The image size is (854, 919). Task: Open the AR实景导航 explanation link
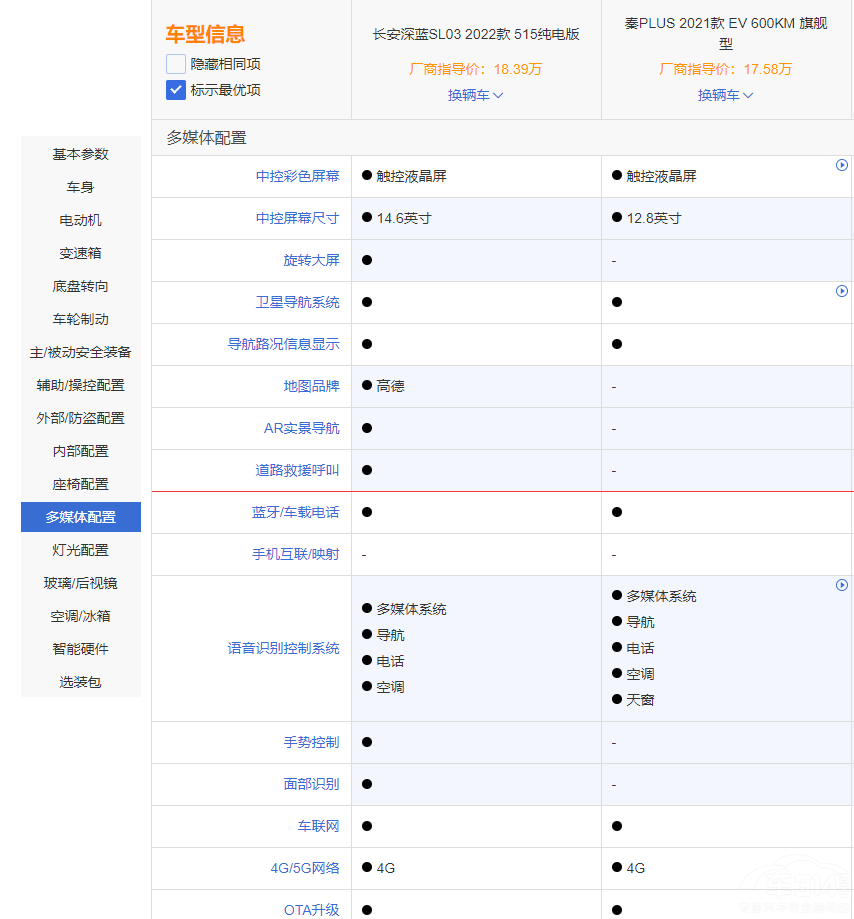[301, 428]
